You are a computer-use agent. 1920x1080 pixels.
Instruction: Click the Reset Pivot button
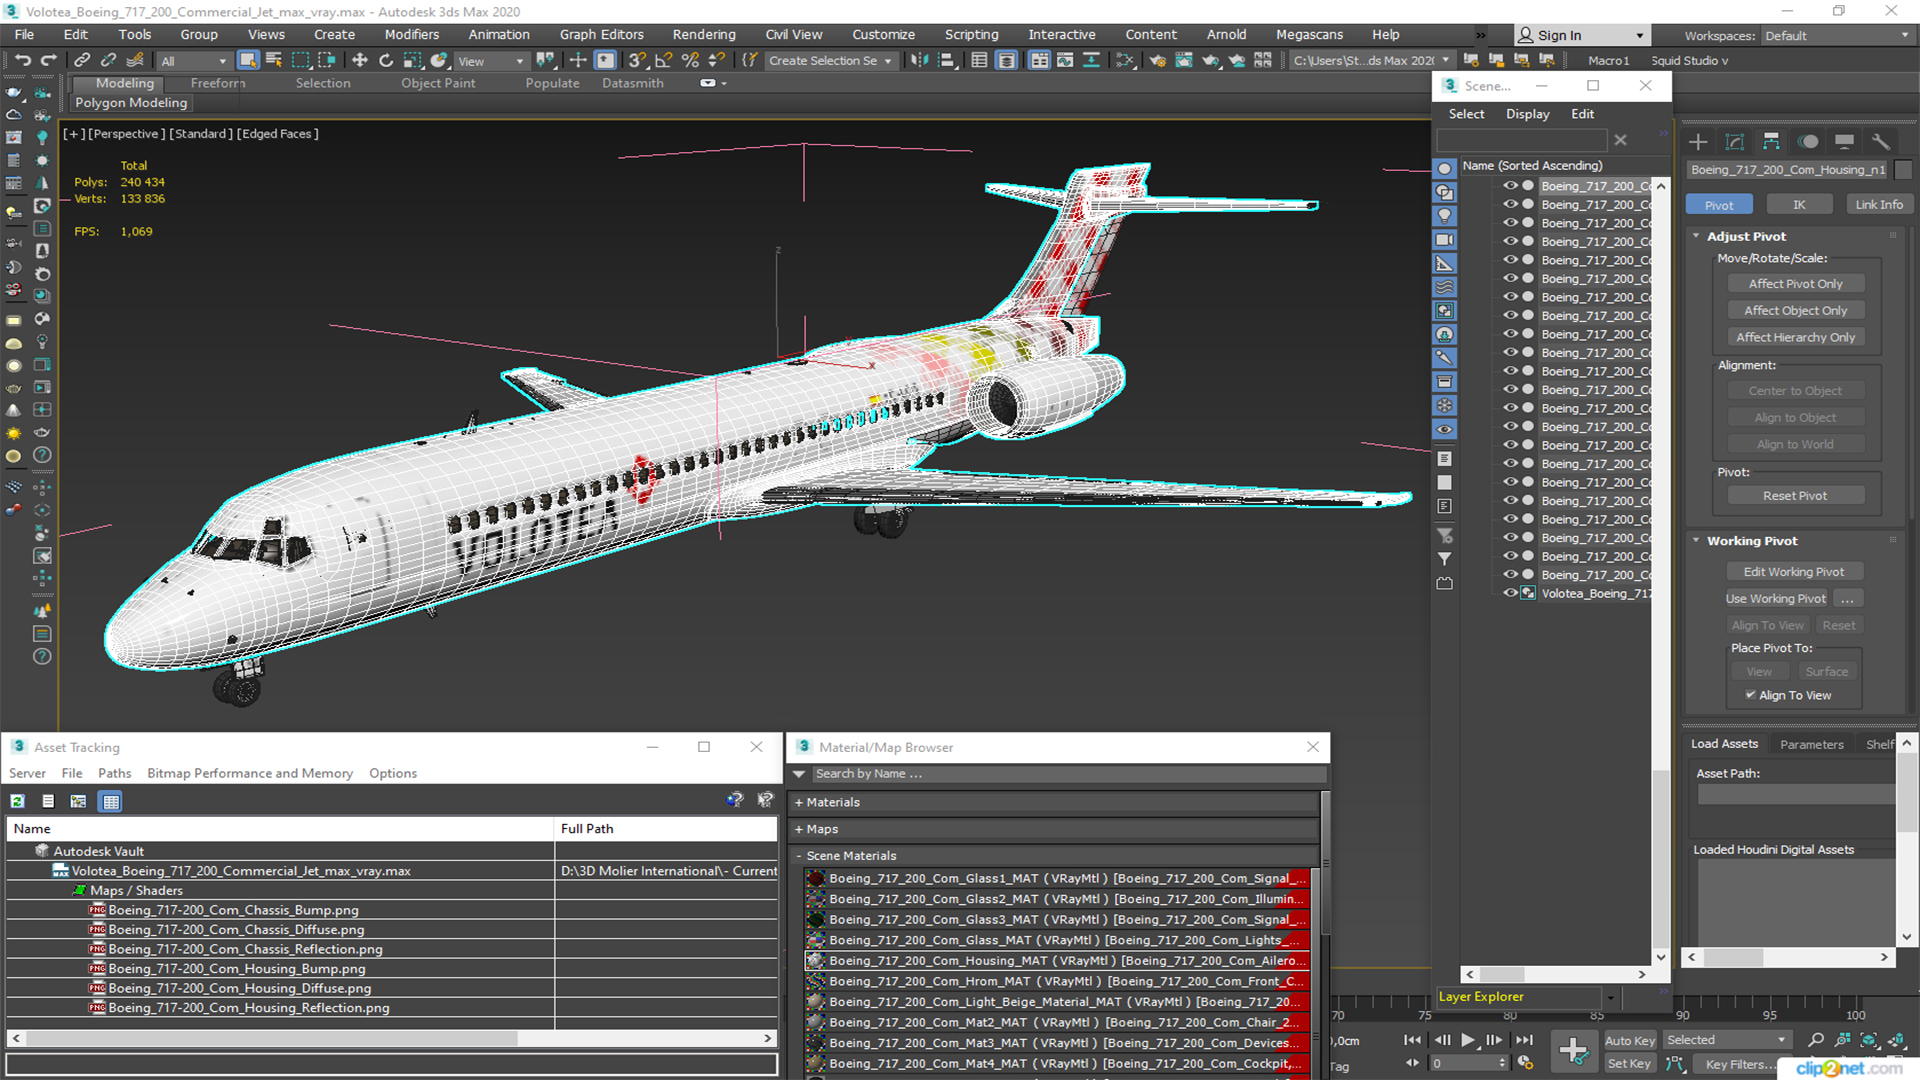coord(1795,496)
